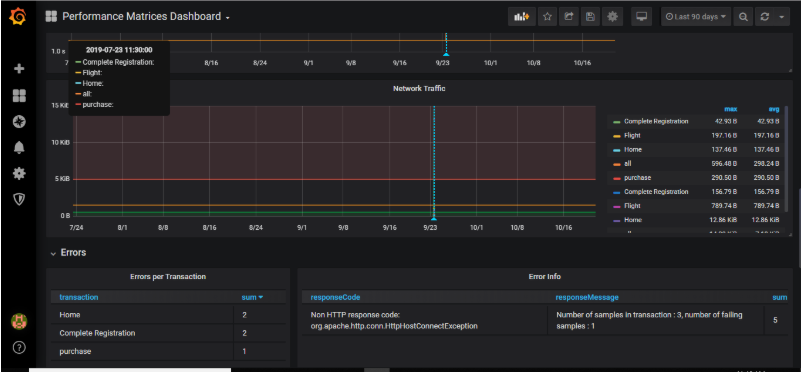
Task: Star this dashboard
Action: coord(547,16)
